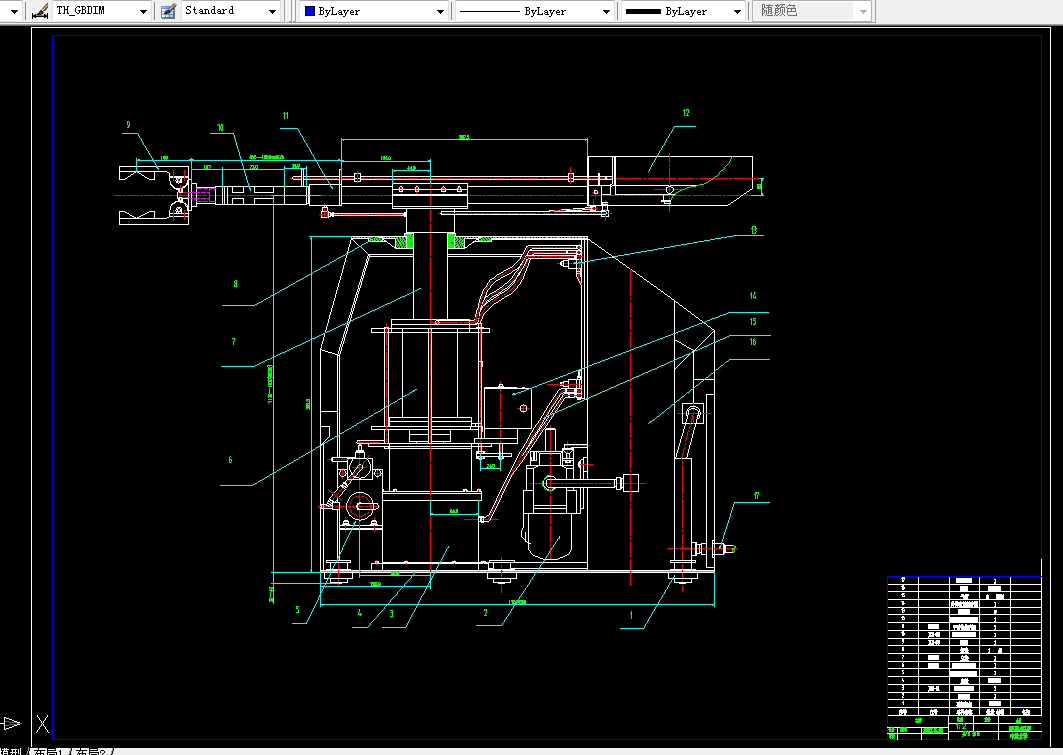
Task: Click the dimension style icon beside TH_GBDIM
Action: [39, 11]
